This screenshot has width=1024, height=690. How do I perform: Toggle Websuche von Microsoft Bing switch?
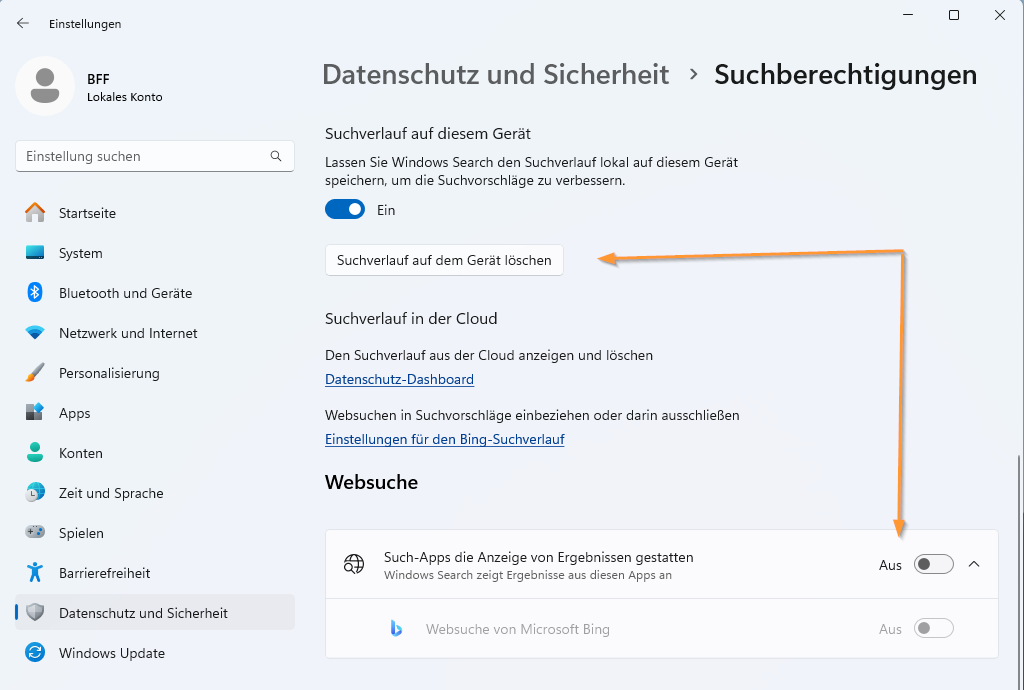[934, 629]
